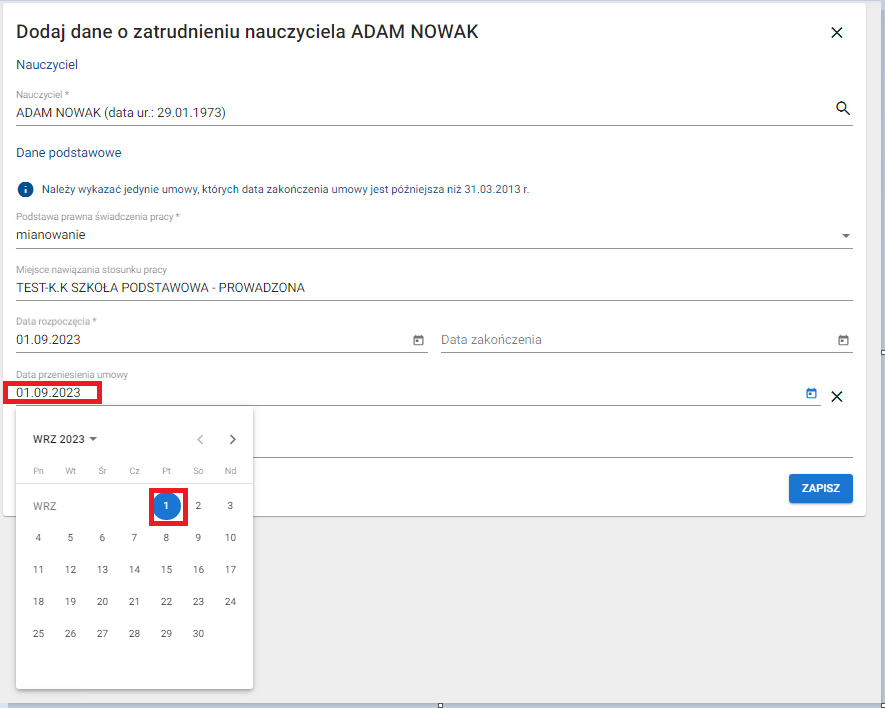Select day 30 in the calendar
The height and width of the screenshot is (708, 885).
[198, 633]
